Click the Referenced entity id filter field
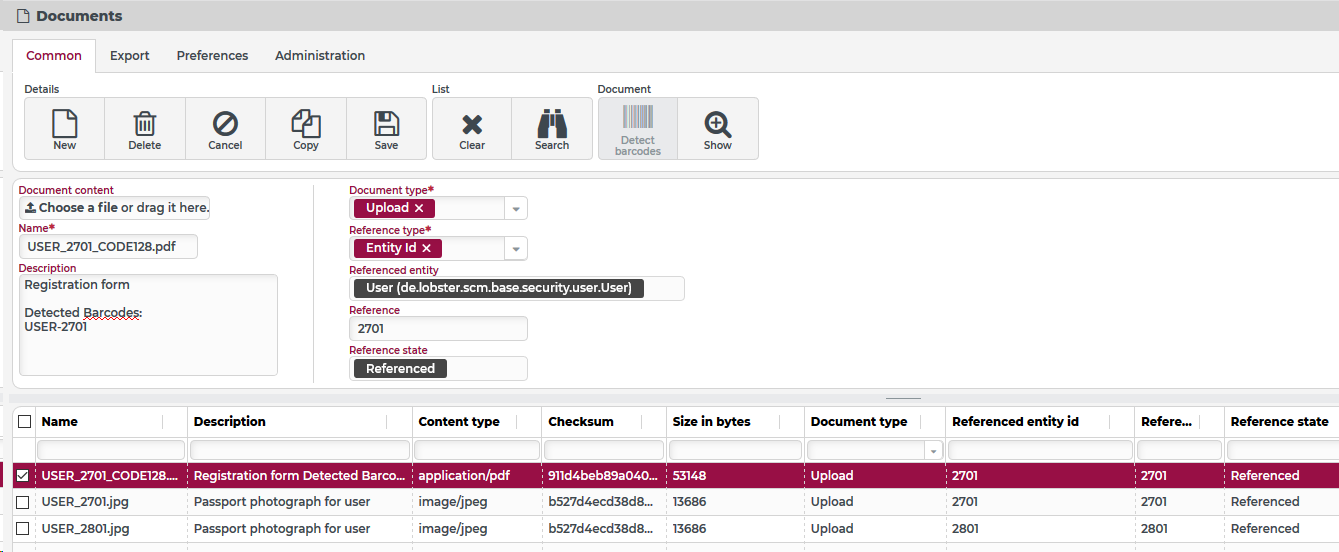The width and height of the screenshot is (1339, 552). tap(1040, 451)
